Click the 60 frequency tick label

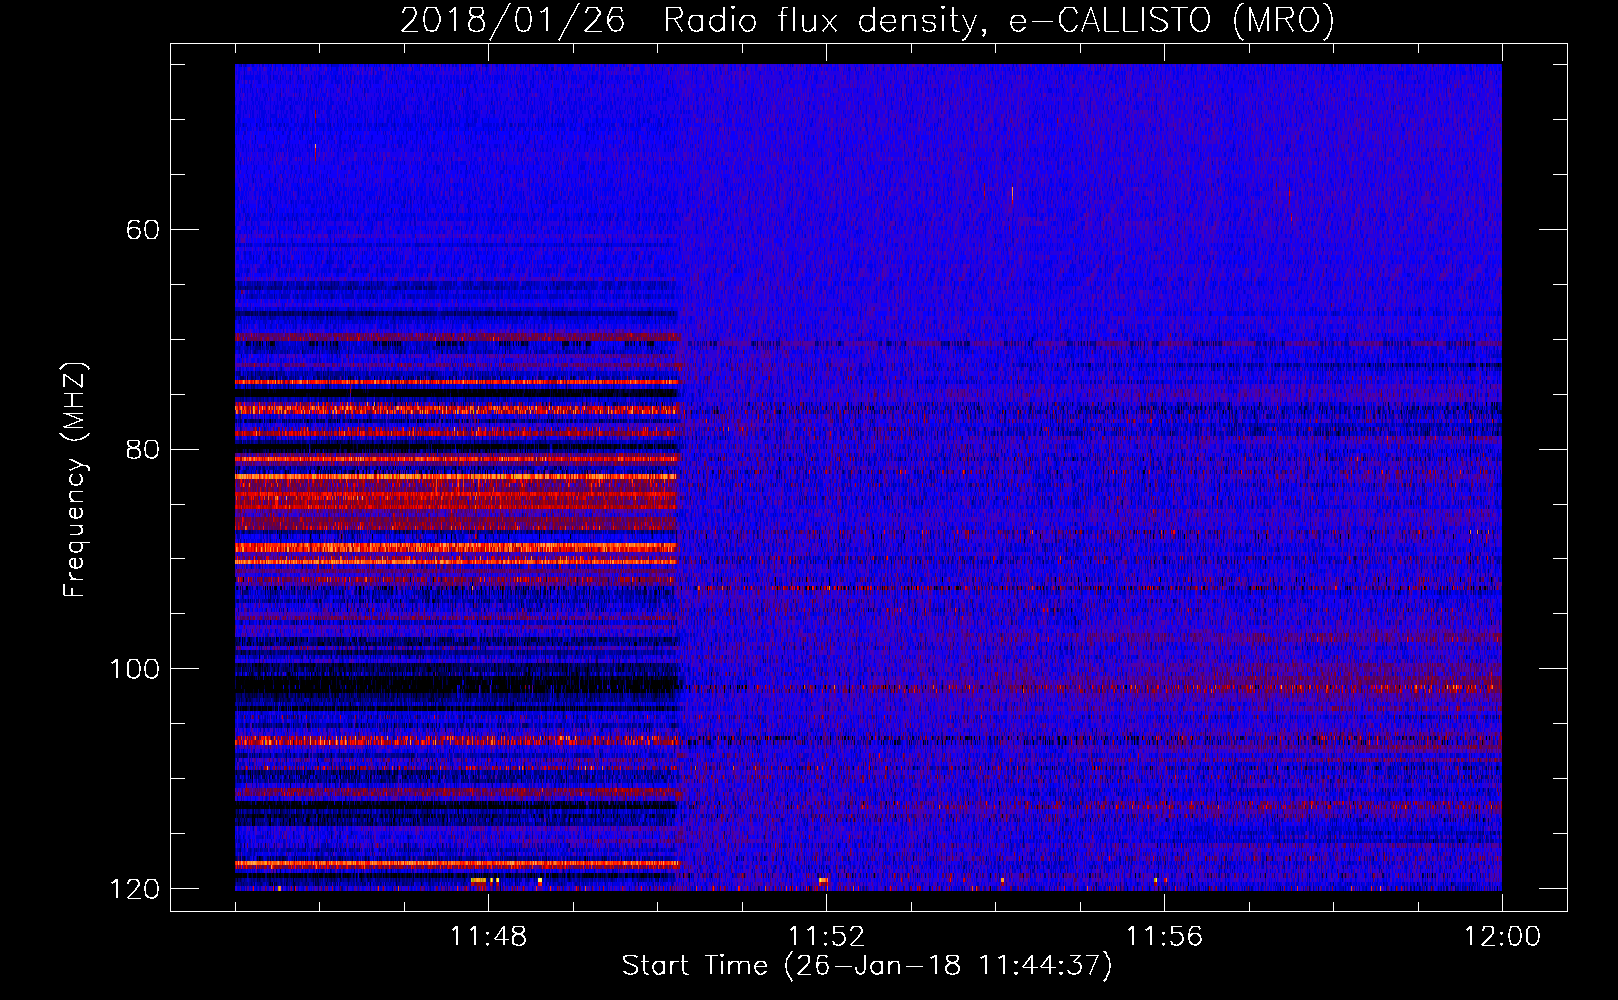click(143, 230)
